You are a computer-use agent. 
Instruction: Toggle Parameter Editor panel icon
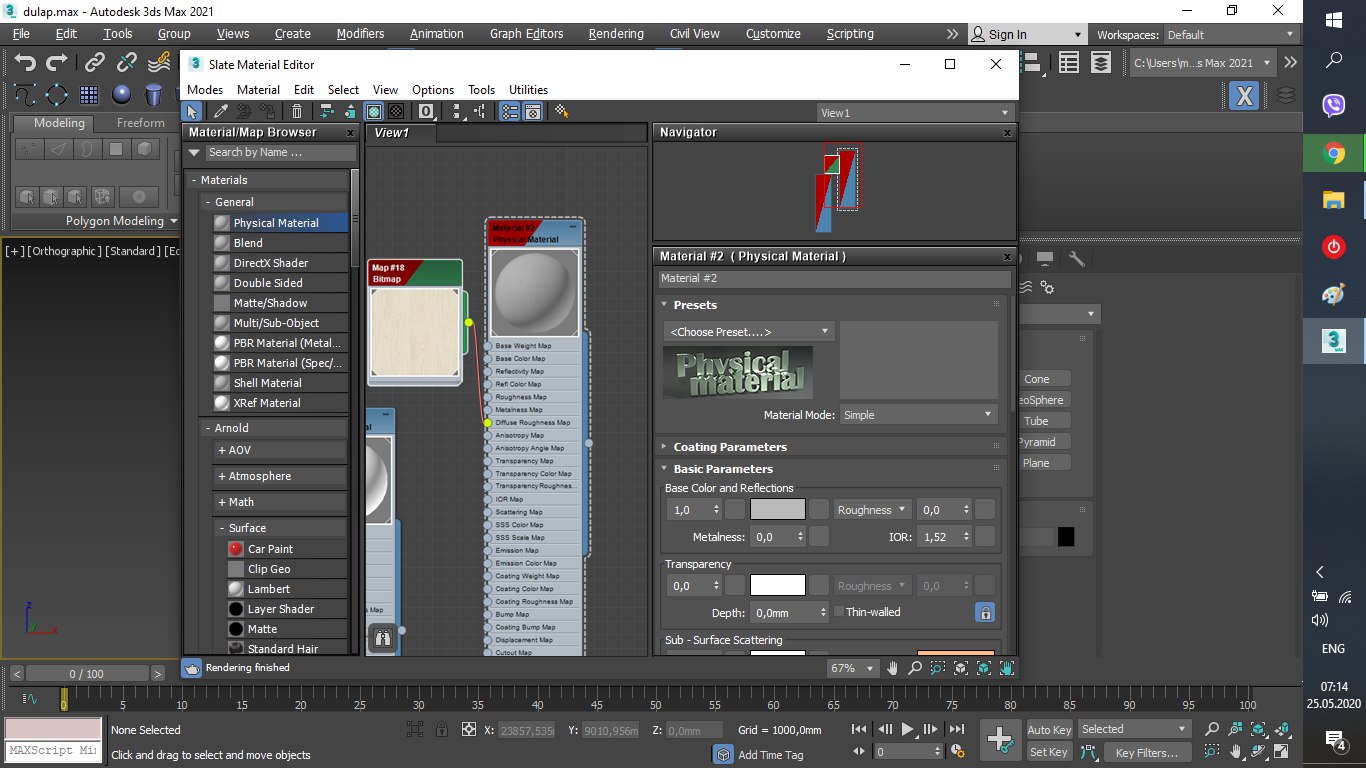532,112
